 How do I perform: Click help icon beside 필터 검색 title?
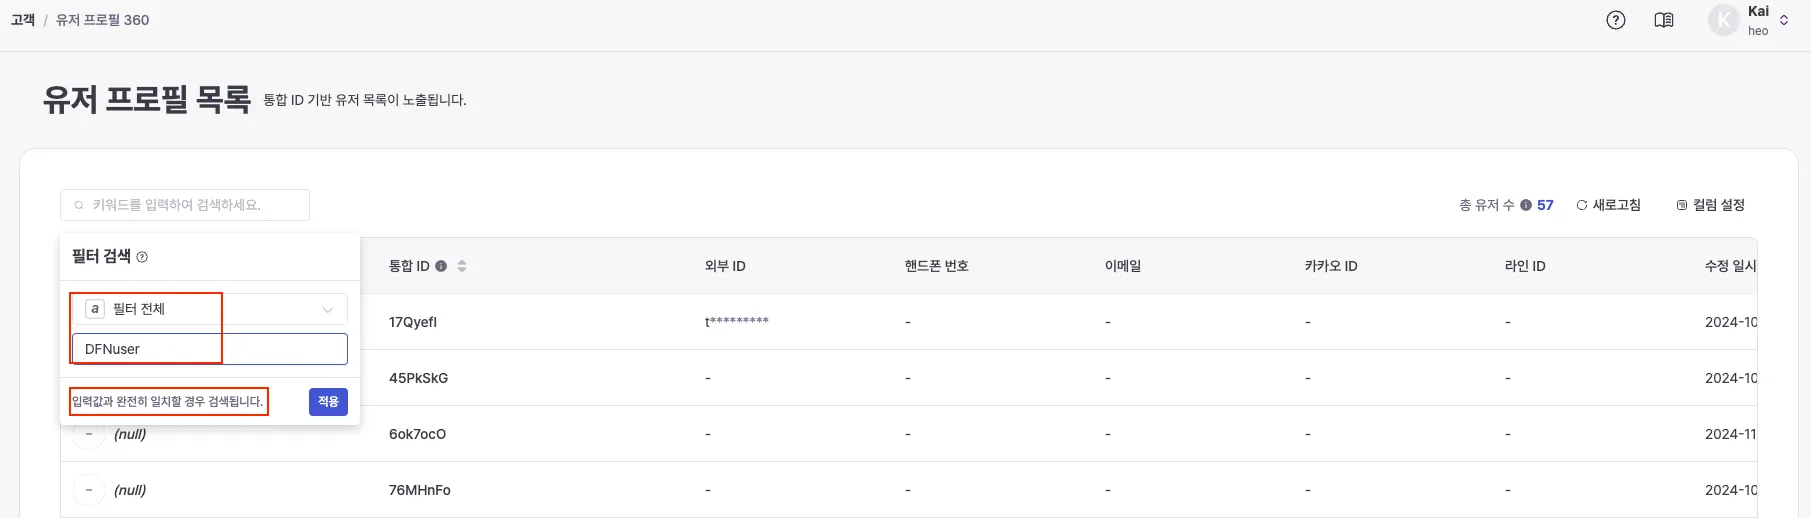pos(142,257)
